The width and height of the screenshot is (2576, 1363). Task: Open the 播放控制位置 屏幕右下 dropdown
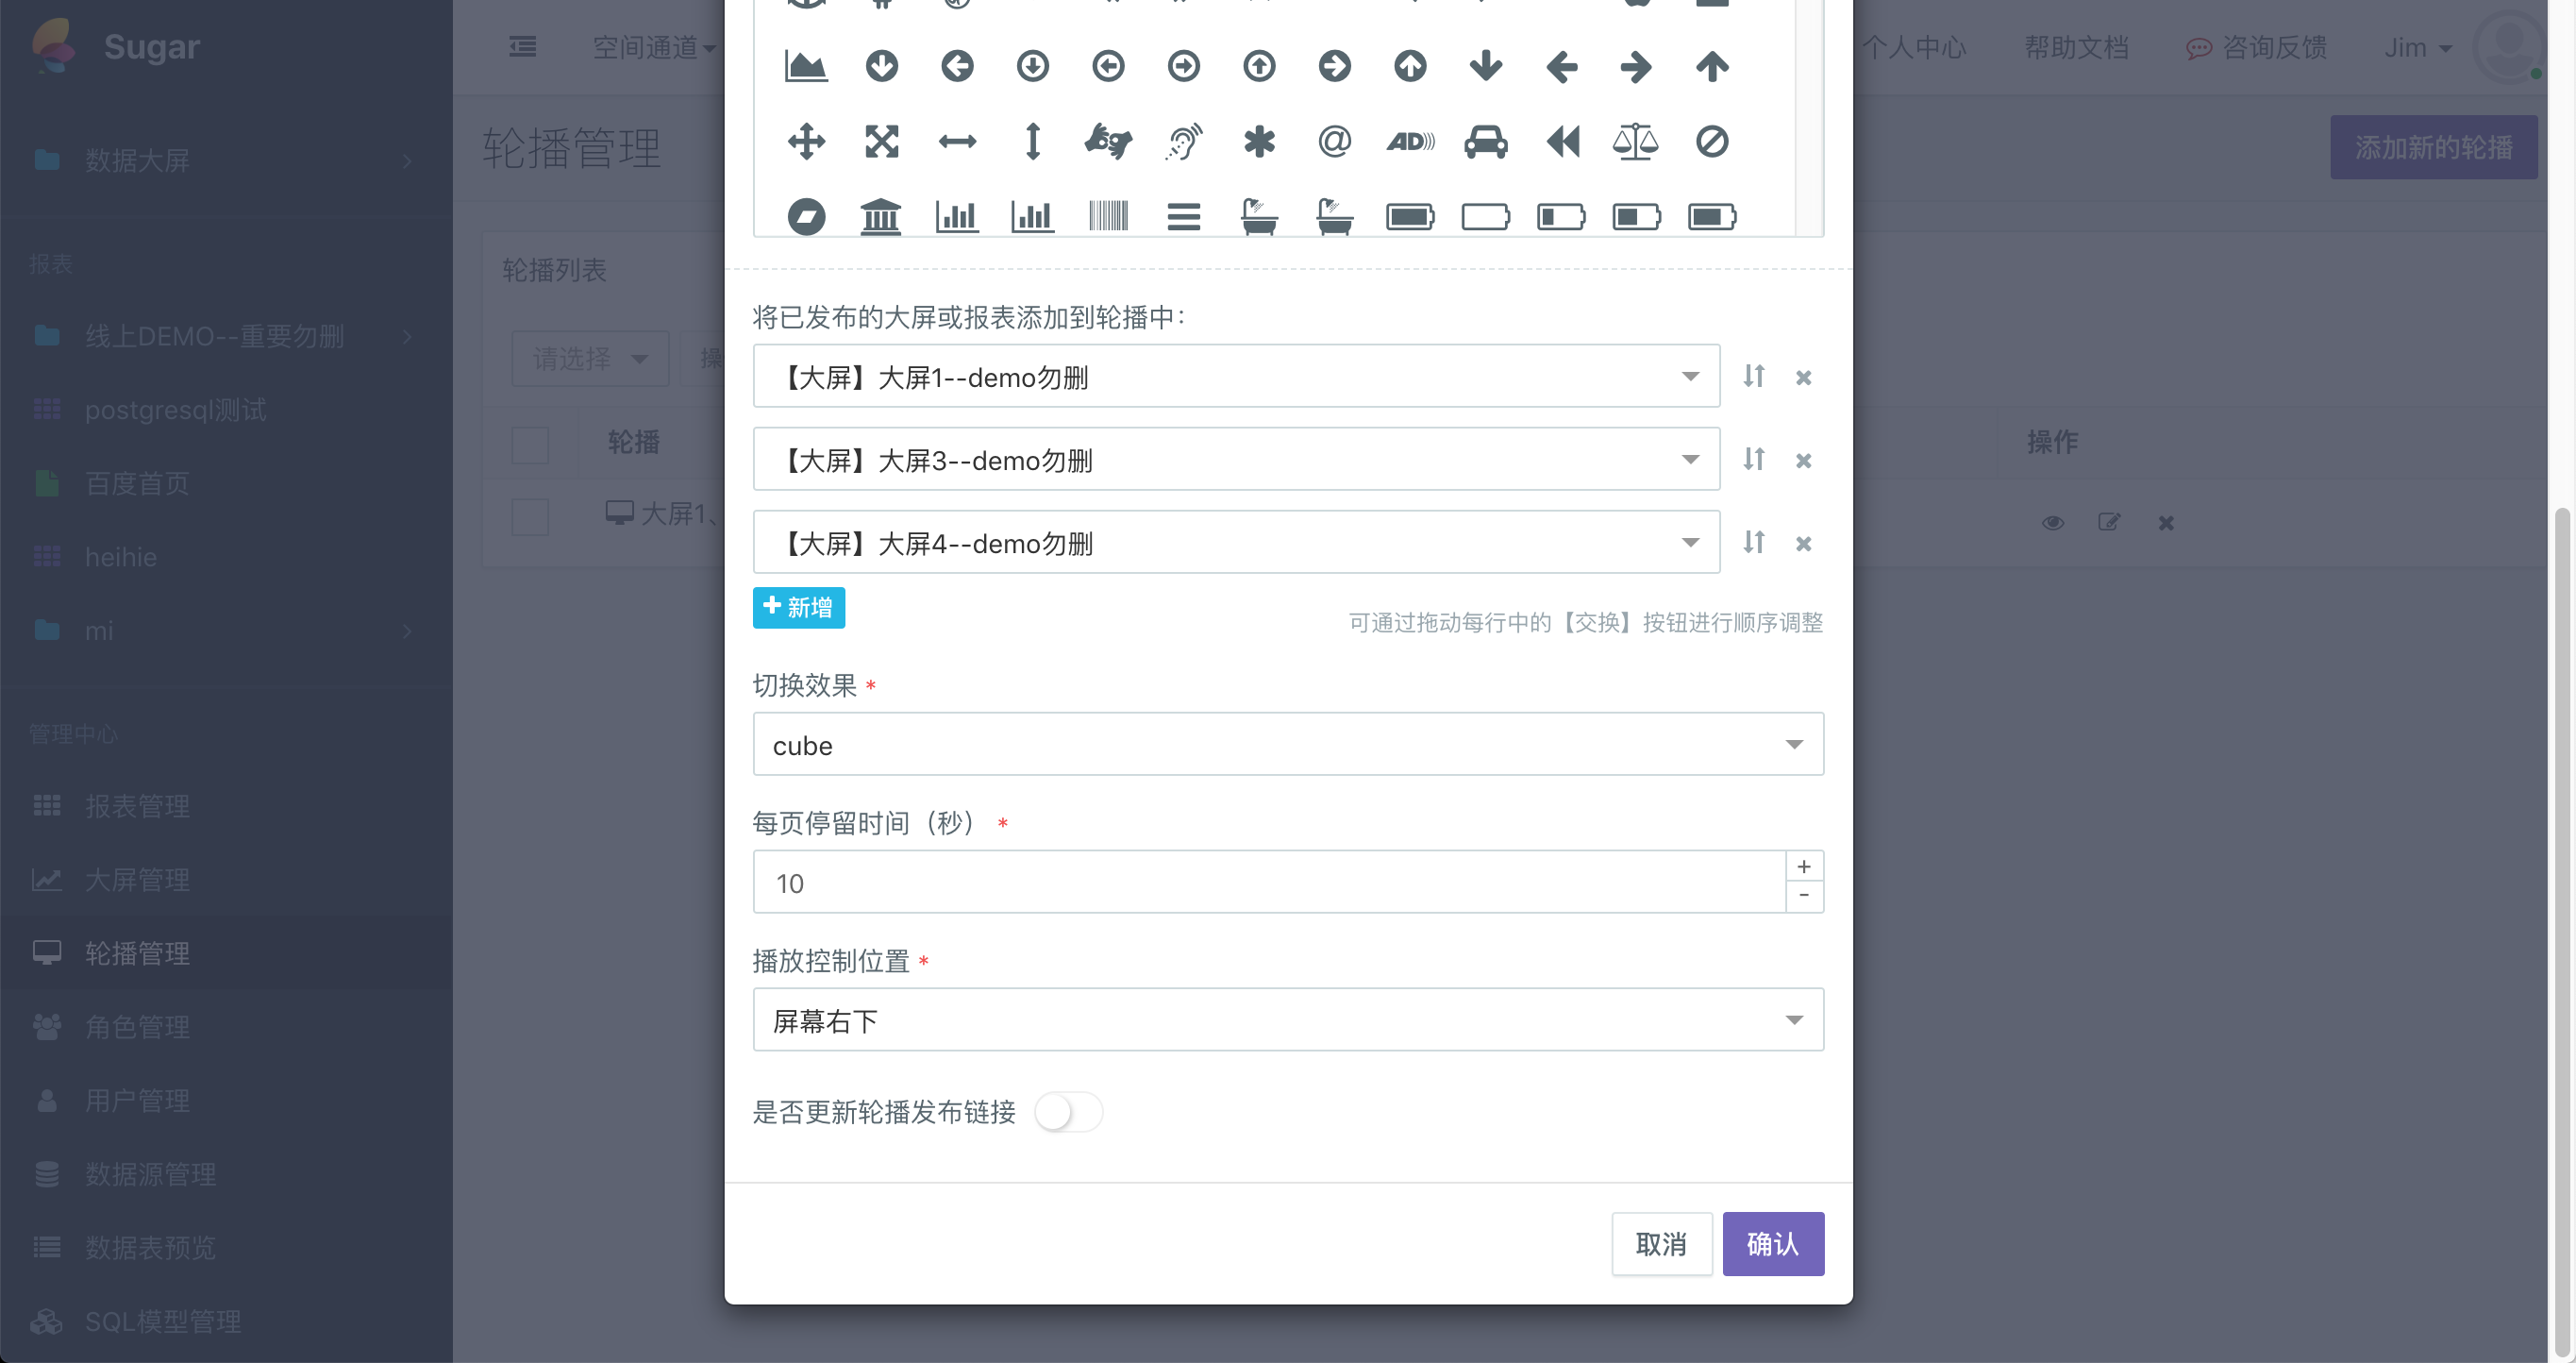[x=1288, y=1020]
